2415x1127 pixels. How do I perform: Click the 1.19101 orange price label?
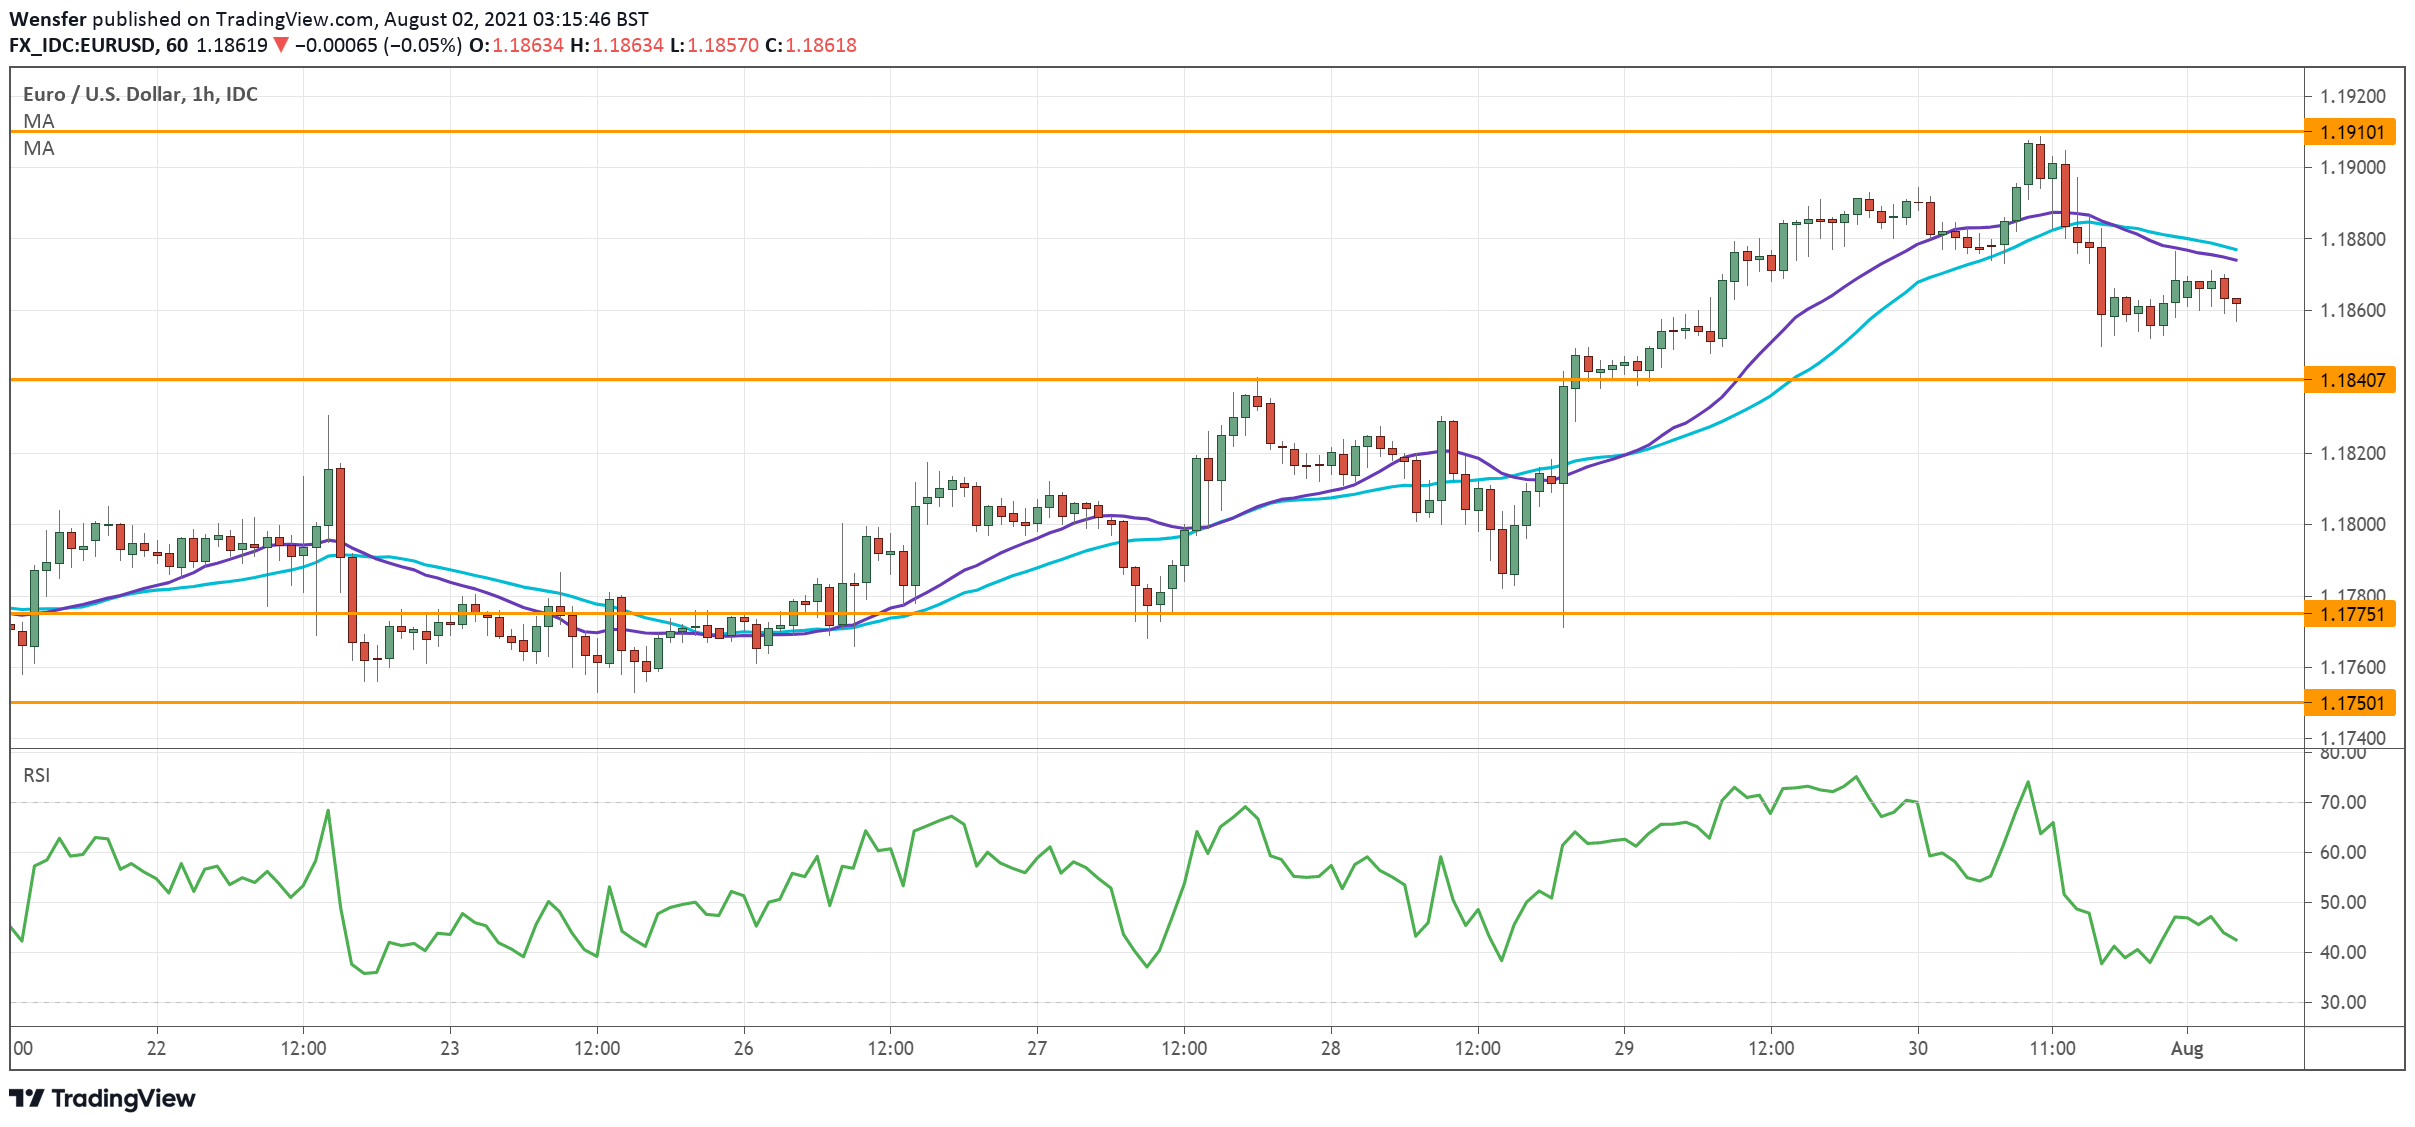(2351, 132)
